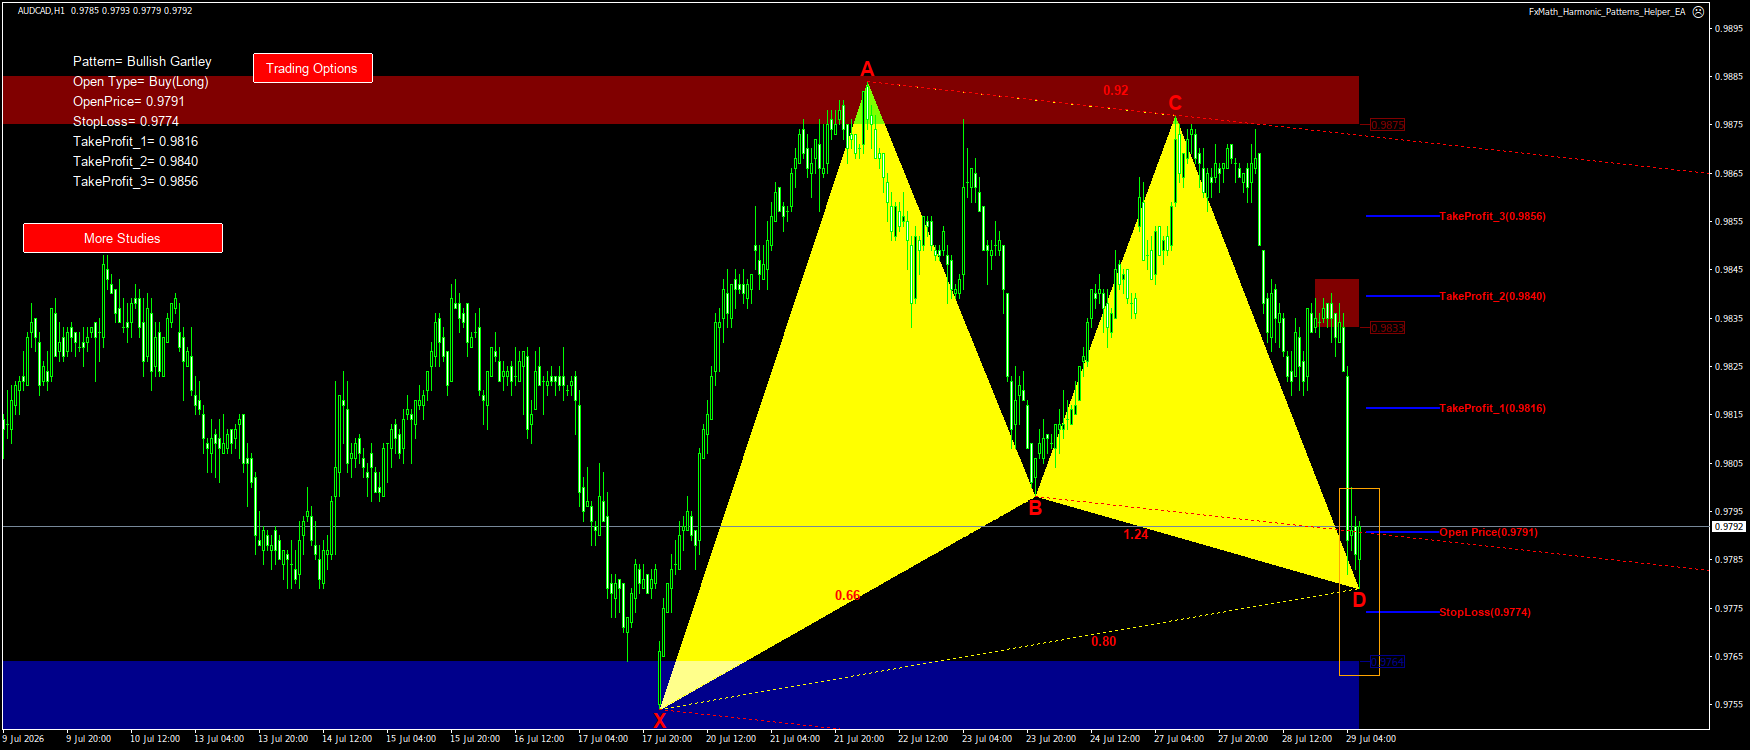Select pattern point label B

tap(1035, 508)
